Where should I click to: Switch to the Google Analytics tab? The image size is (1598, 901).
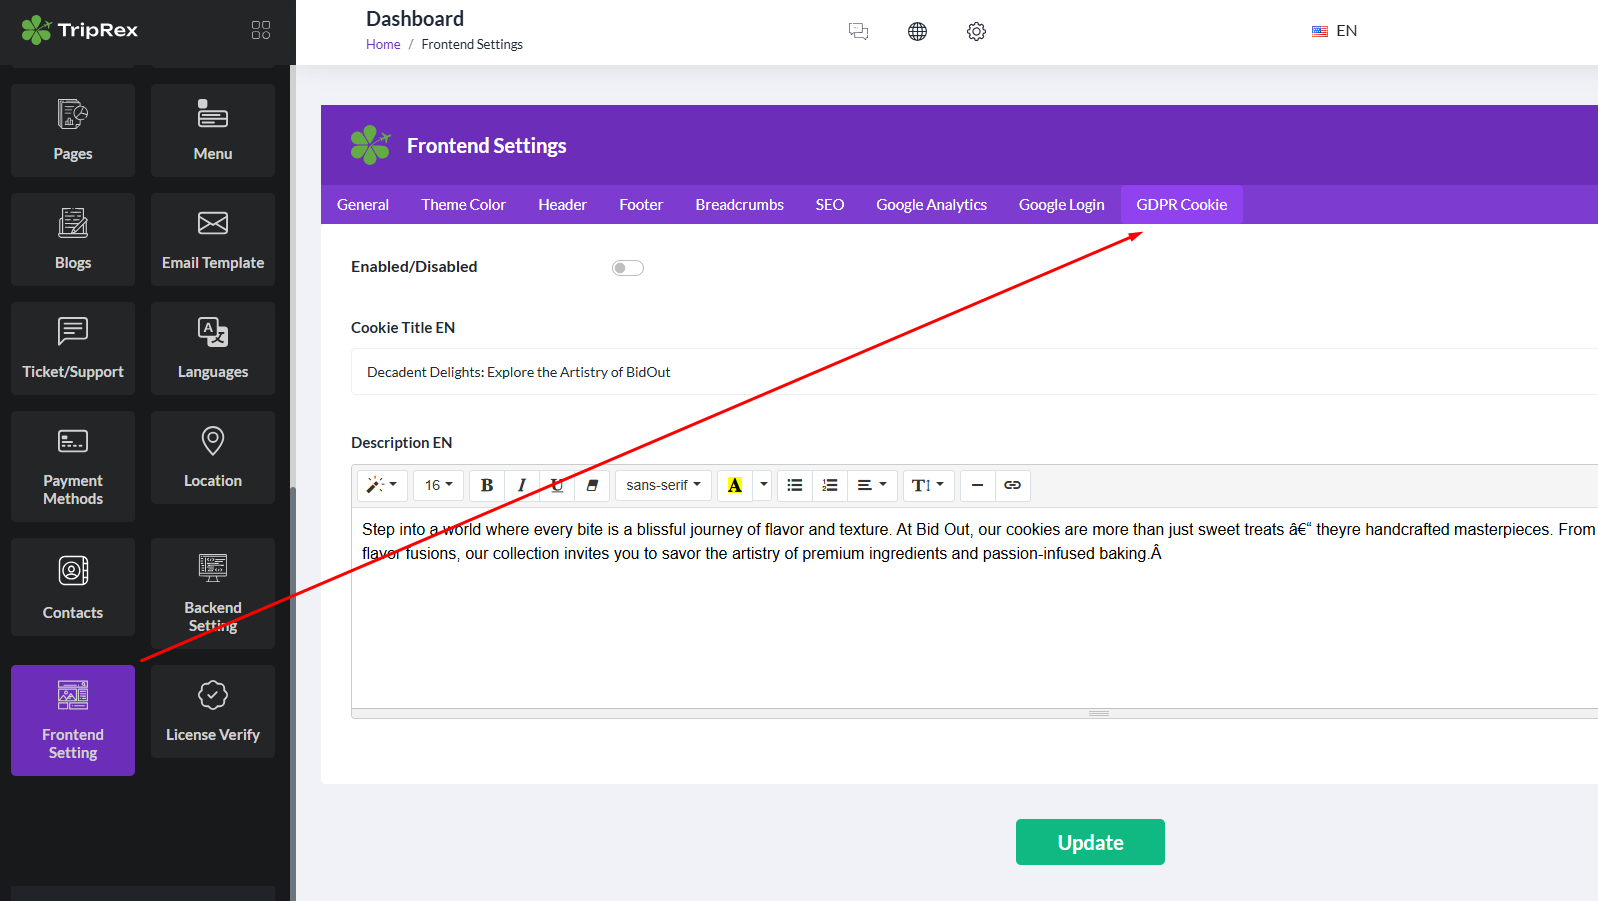931,204
